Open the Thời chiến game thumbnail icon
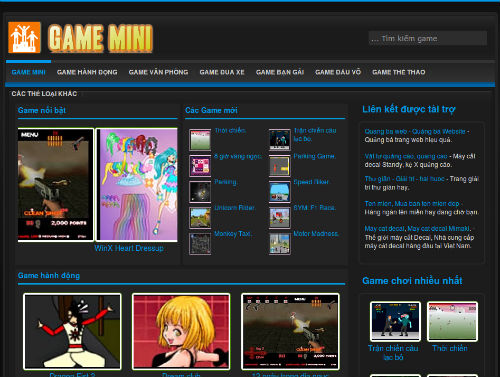 pos(200,140)
